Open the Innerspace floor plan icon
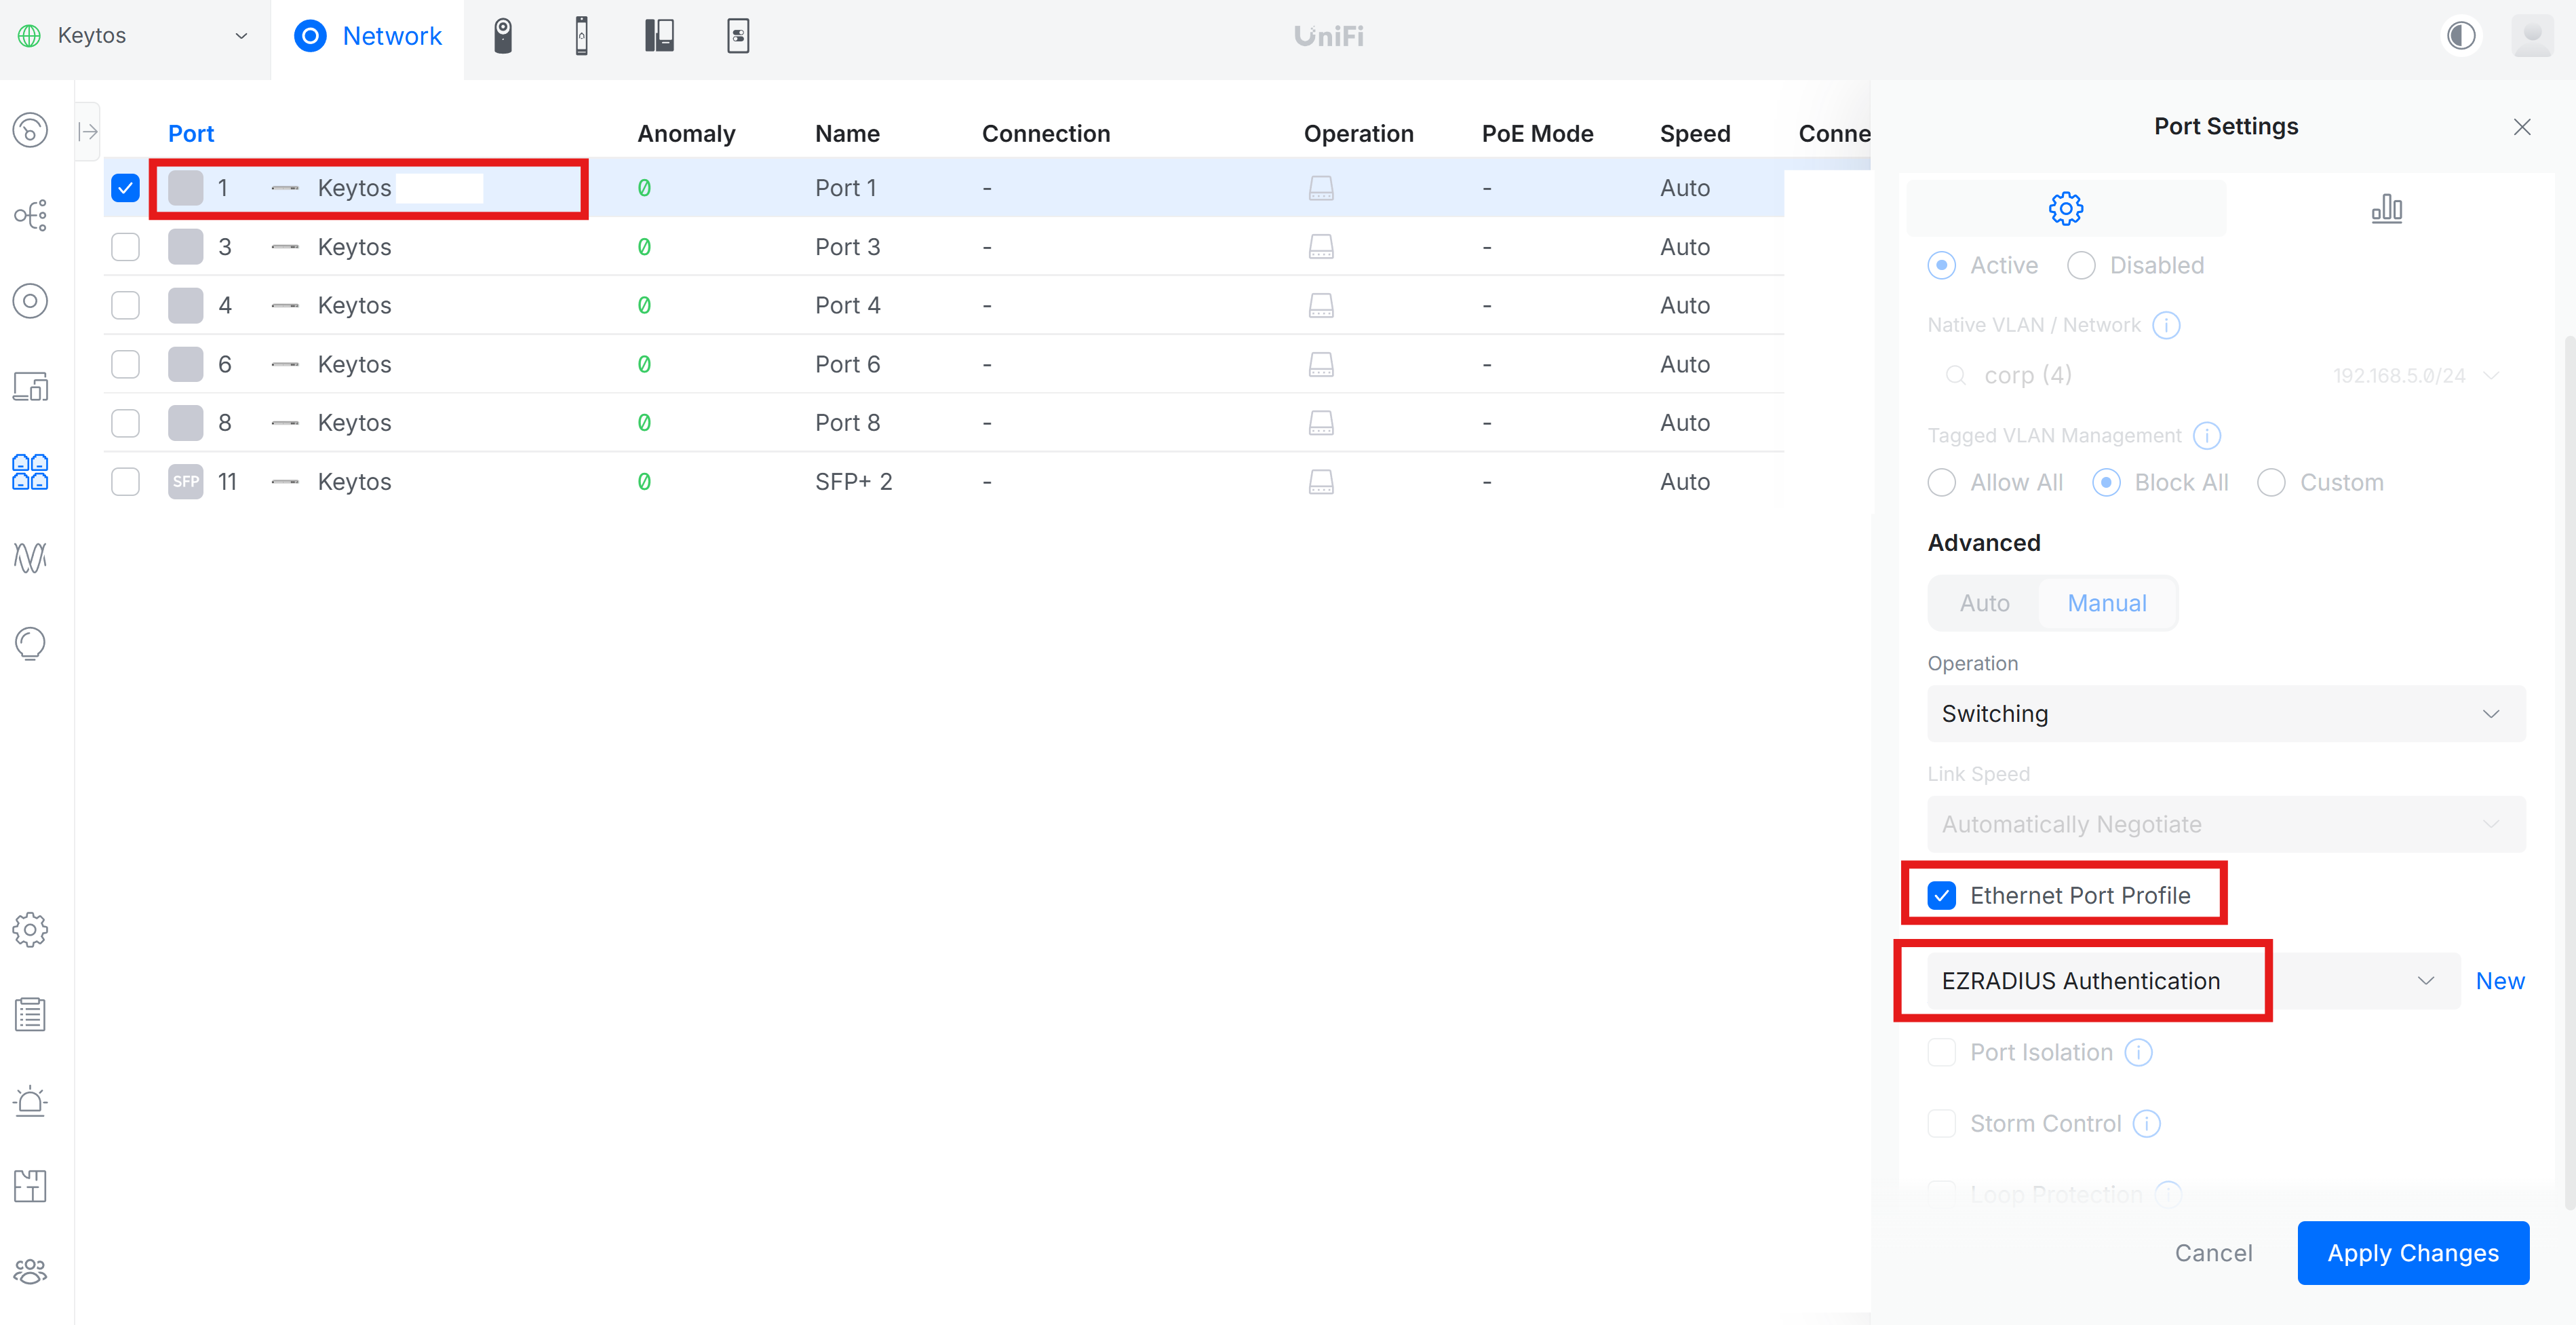The image size is (2576, 1325). tap(30, 1186)
